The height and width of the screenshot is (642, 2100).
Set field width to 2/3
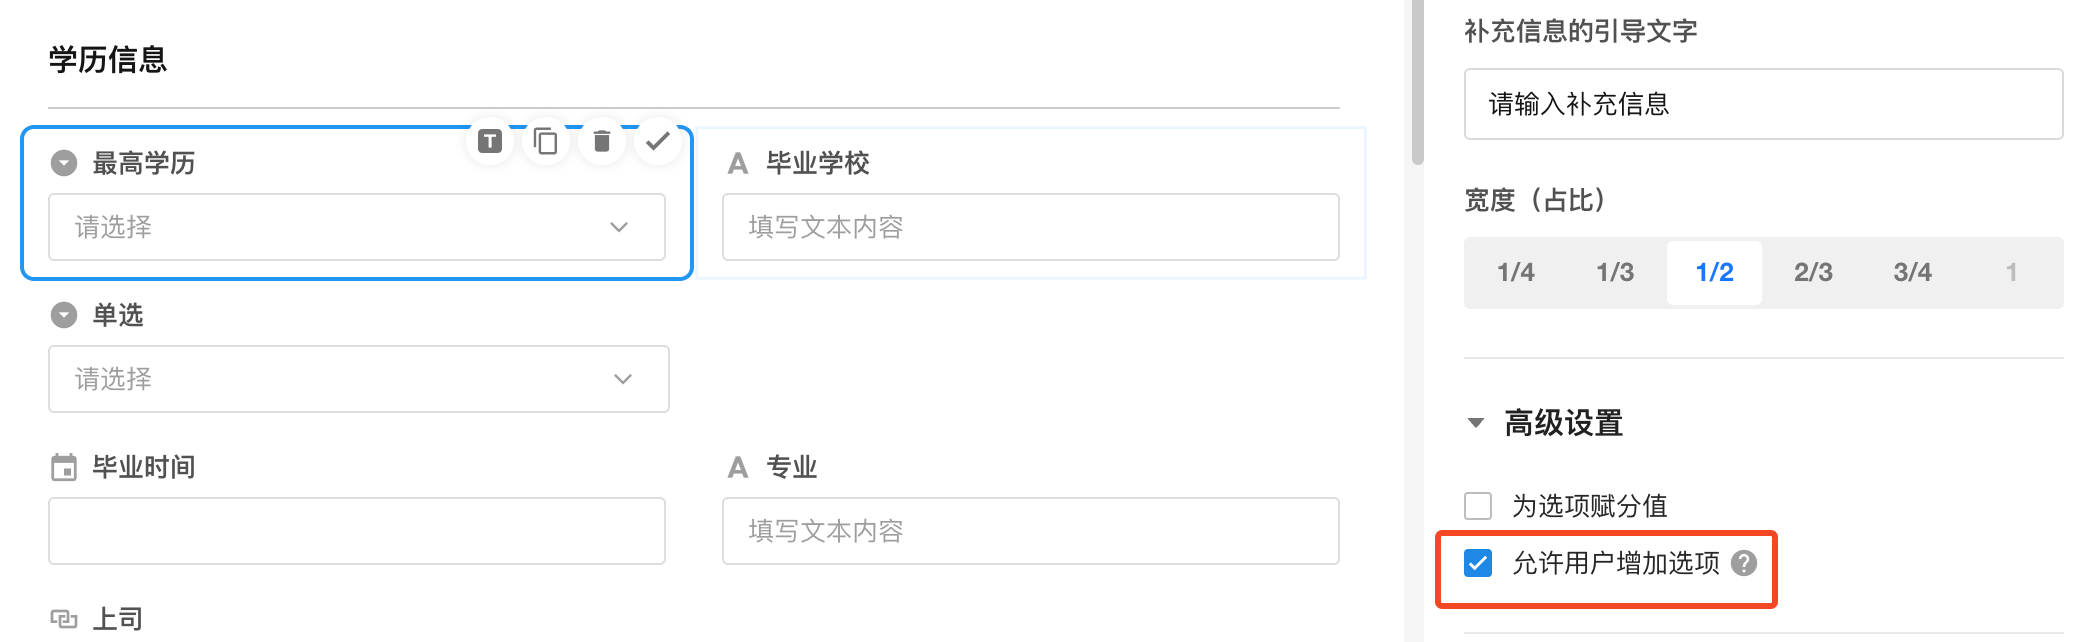click(x=1813, y=272)
